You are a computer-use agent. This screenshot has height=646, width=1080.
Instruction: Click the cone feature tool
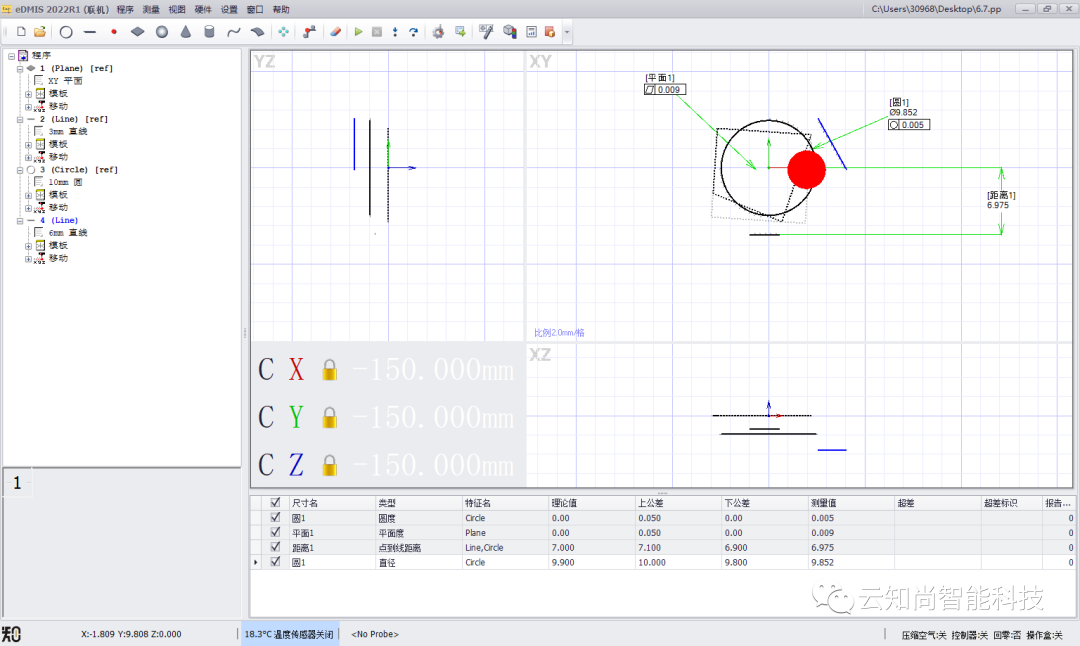[185, 32]
